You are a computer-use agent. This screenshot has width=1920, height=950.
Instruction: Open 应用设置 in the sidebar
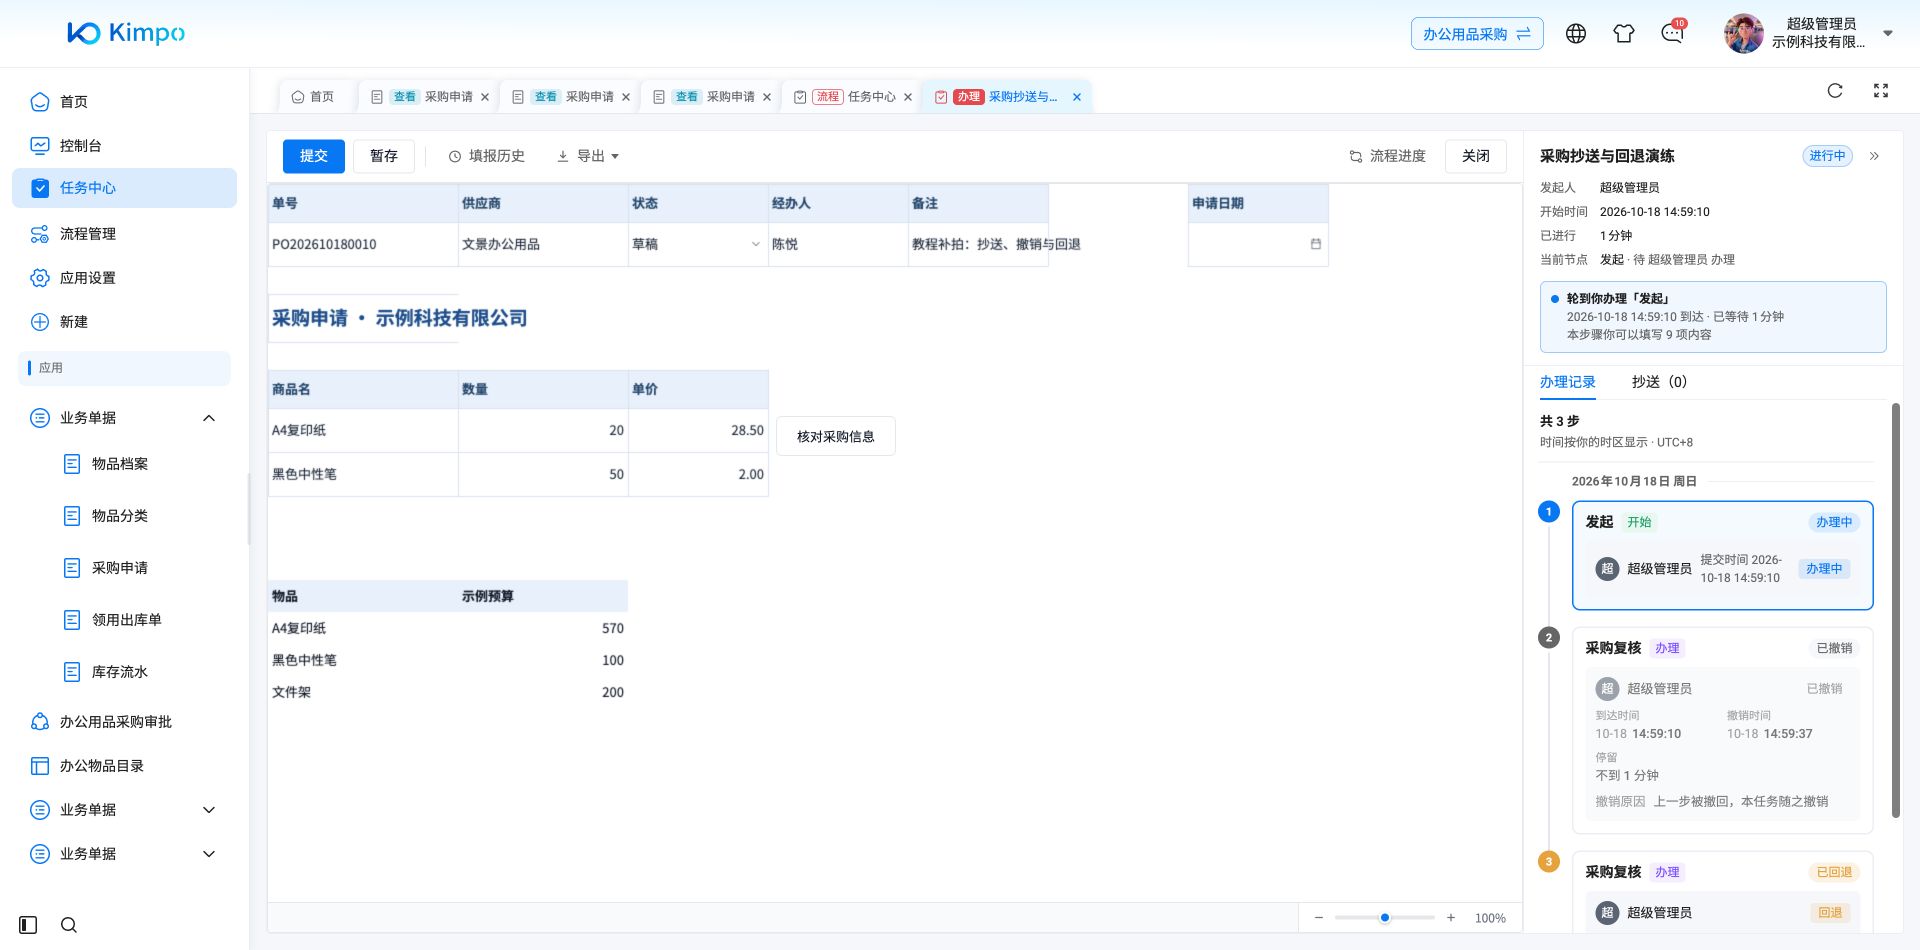124,278
